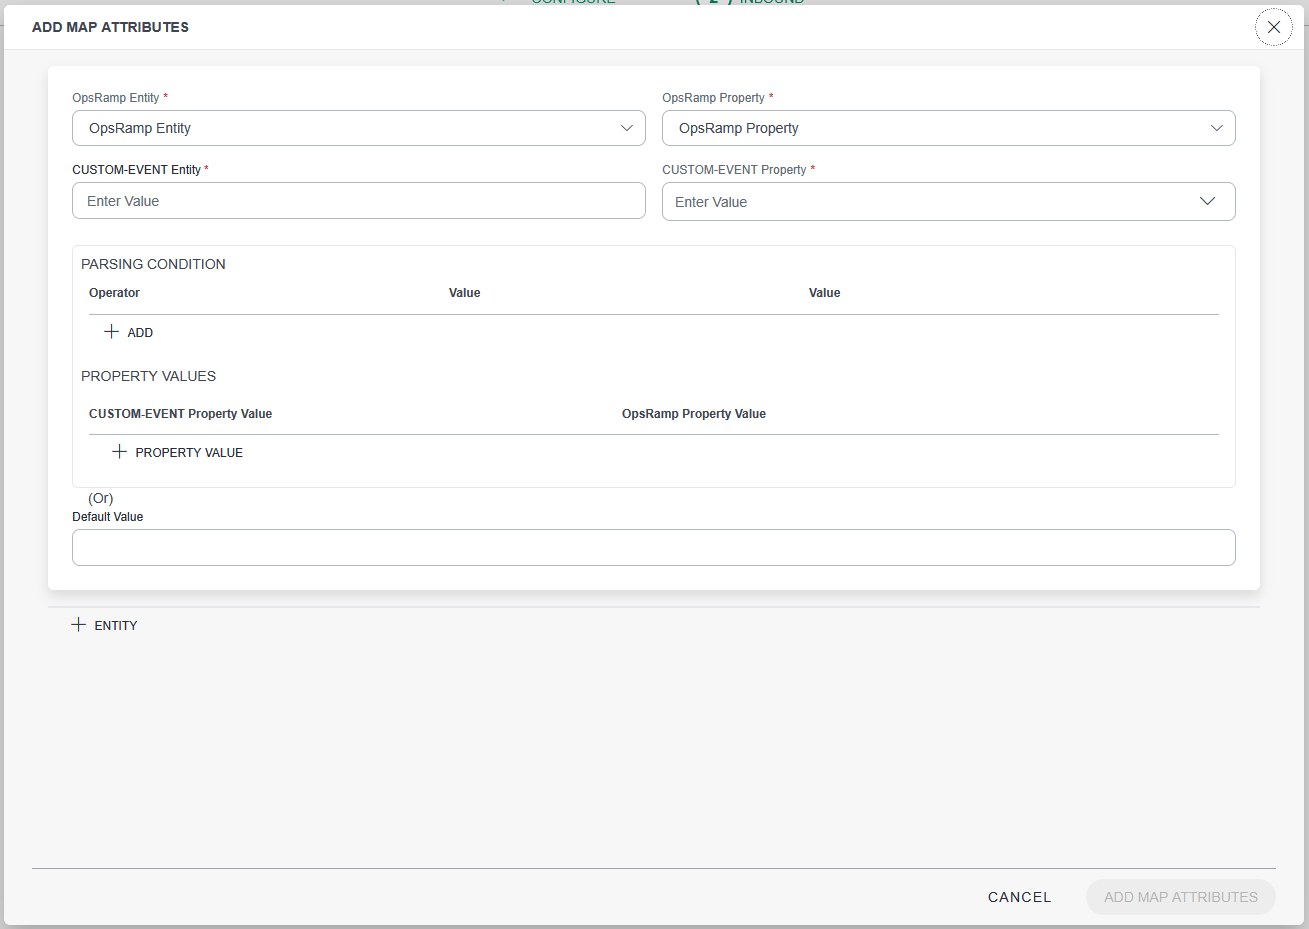Focus the CUSTOM-EVENT Entity input field
Screen dimensions: 1309x929
tap(359, 200)
